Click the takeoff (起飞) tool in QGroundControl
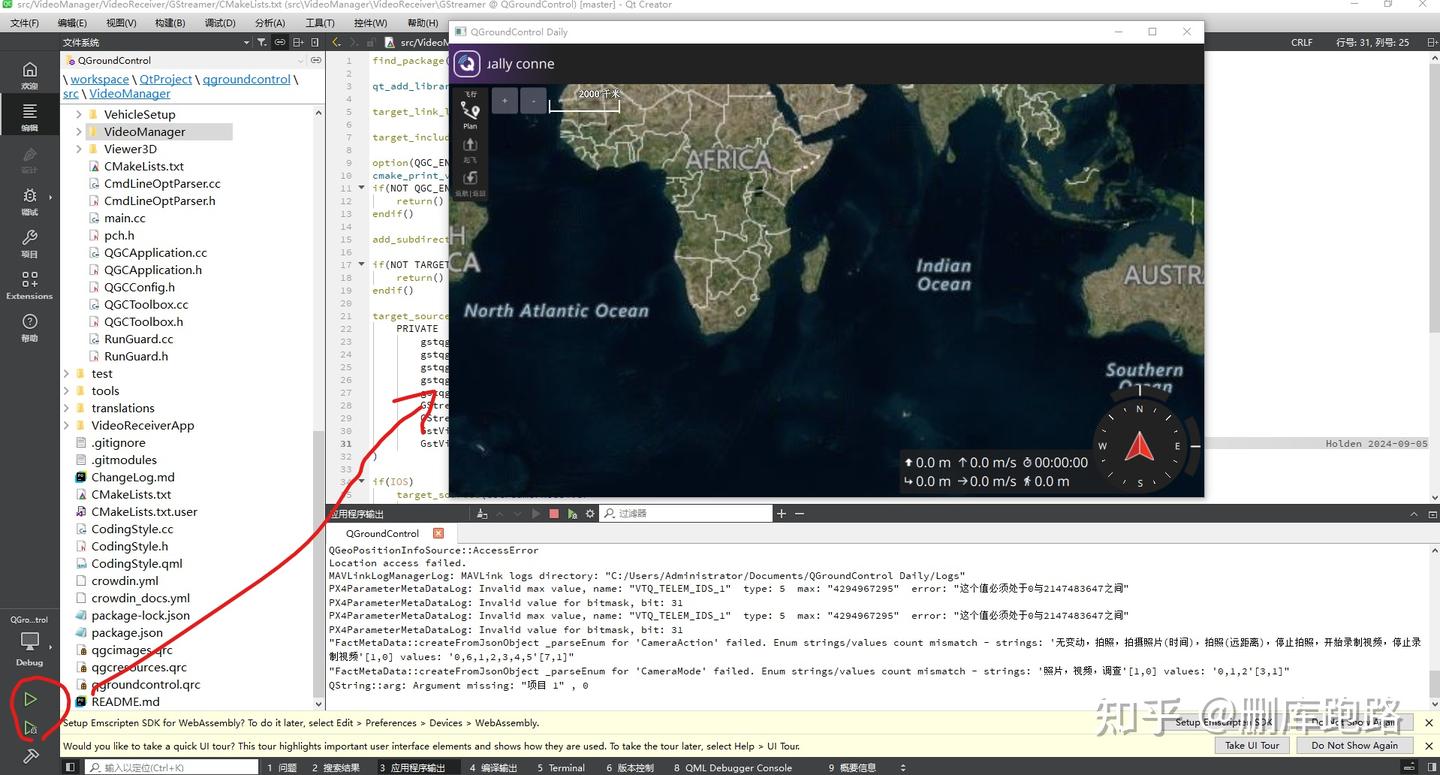The width and height of the screenshot is (1440, 775). click(470, 150)
